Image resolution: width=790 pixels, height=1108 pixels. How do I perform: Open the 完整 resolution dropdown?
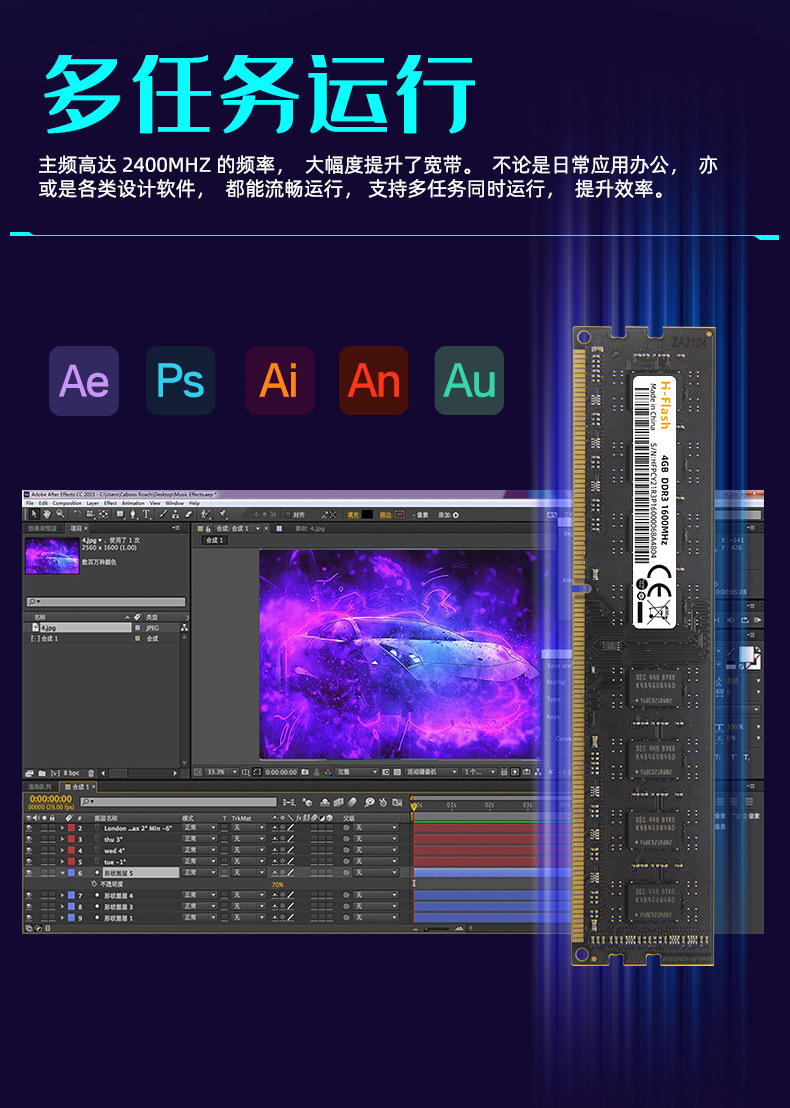(x=357, y=772)
